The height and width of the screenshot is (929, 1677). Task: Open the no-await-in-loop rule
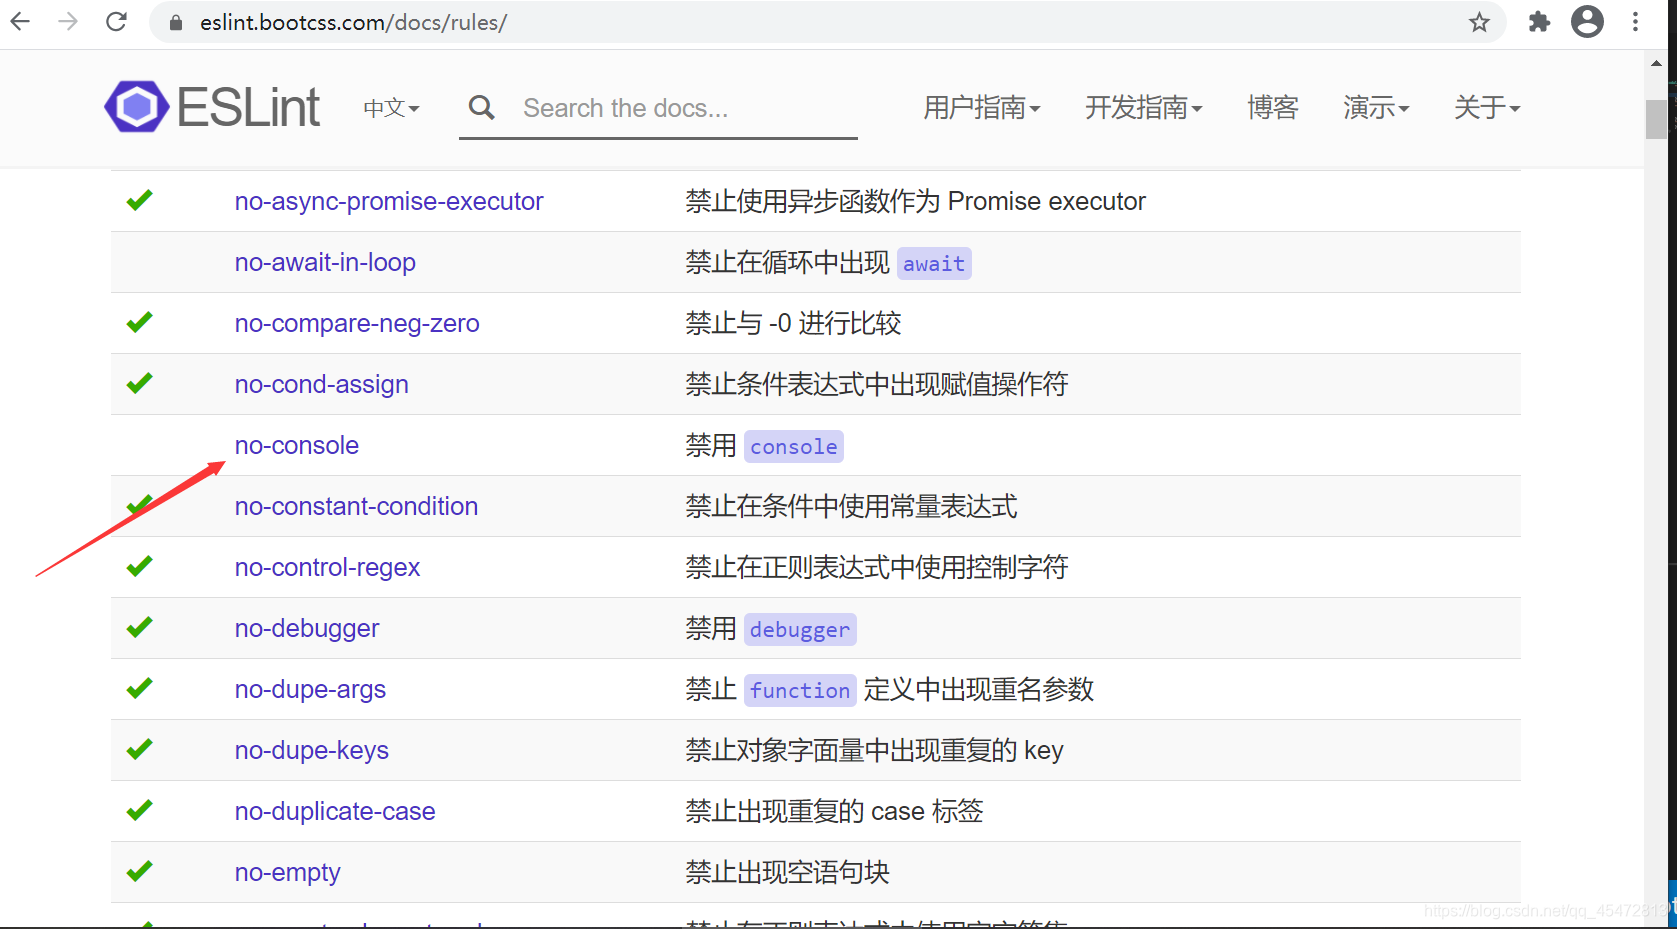click(325, 262)
